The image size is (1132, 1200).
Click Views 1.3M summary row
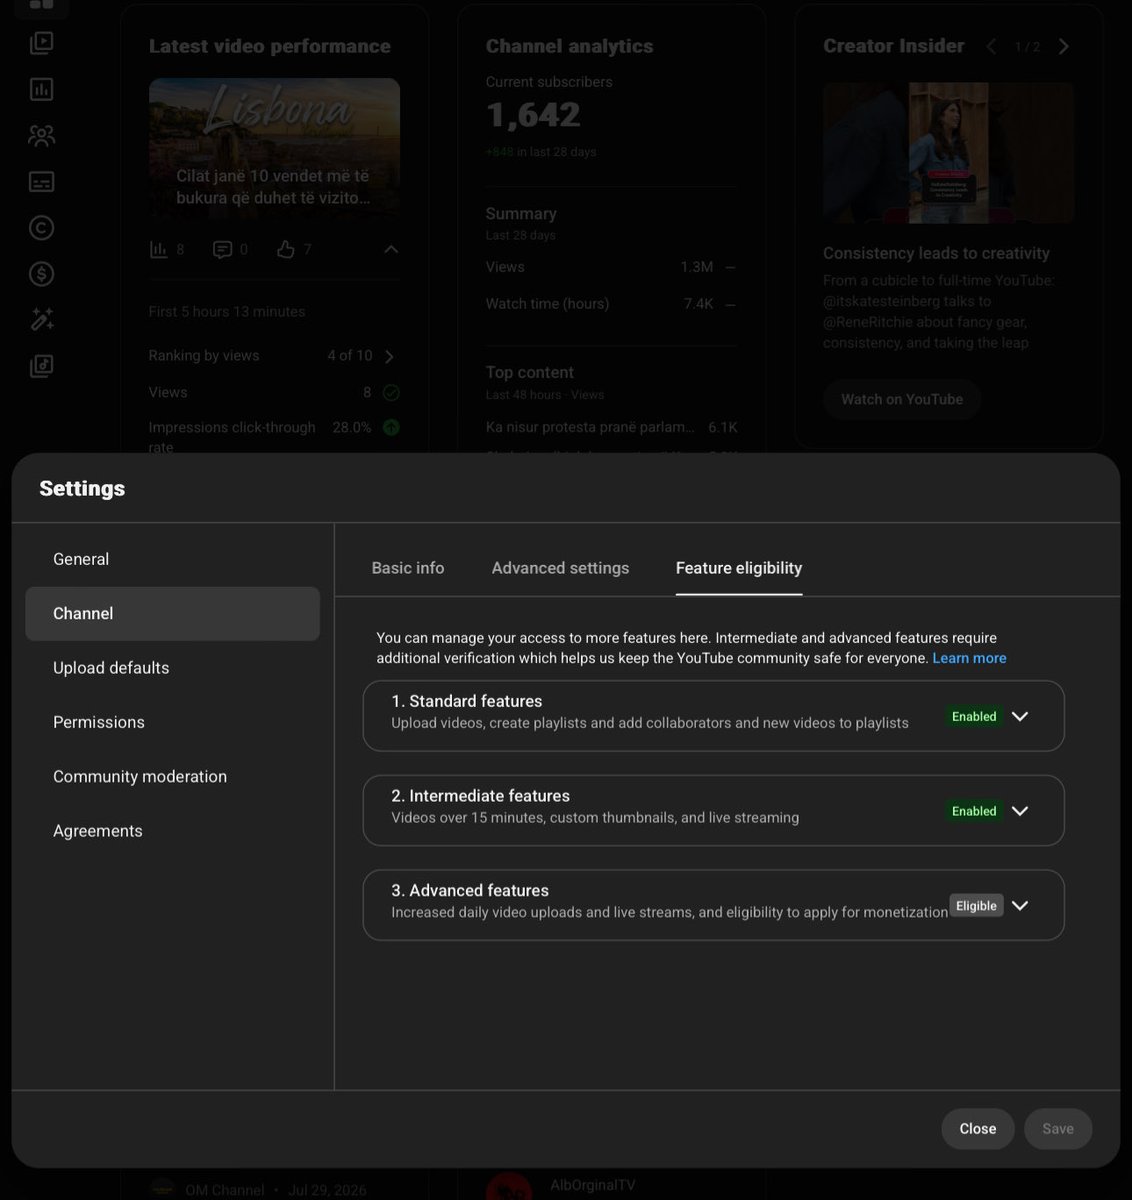[x=610, y=267]
